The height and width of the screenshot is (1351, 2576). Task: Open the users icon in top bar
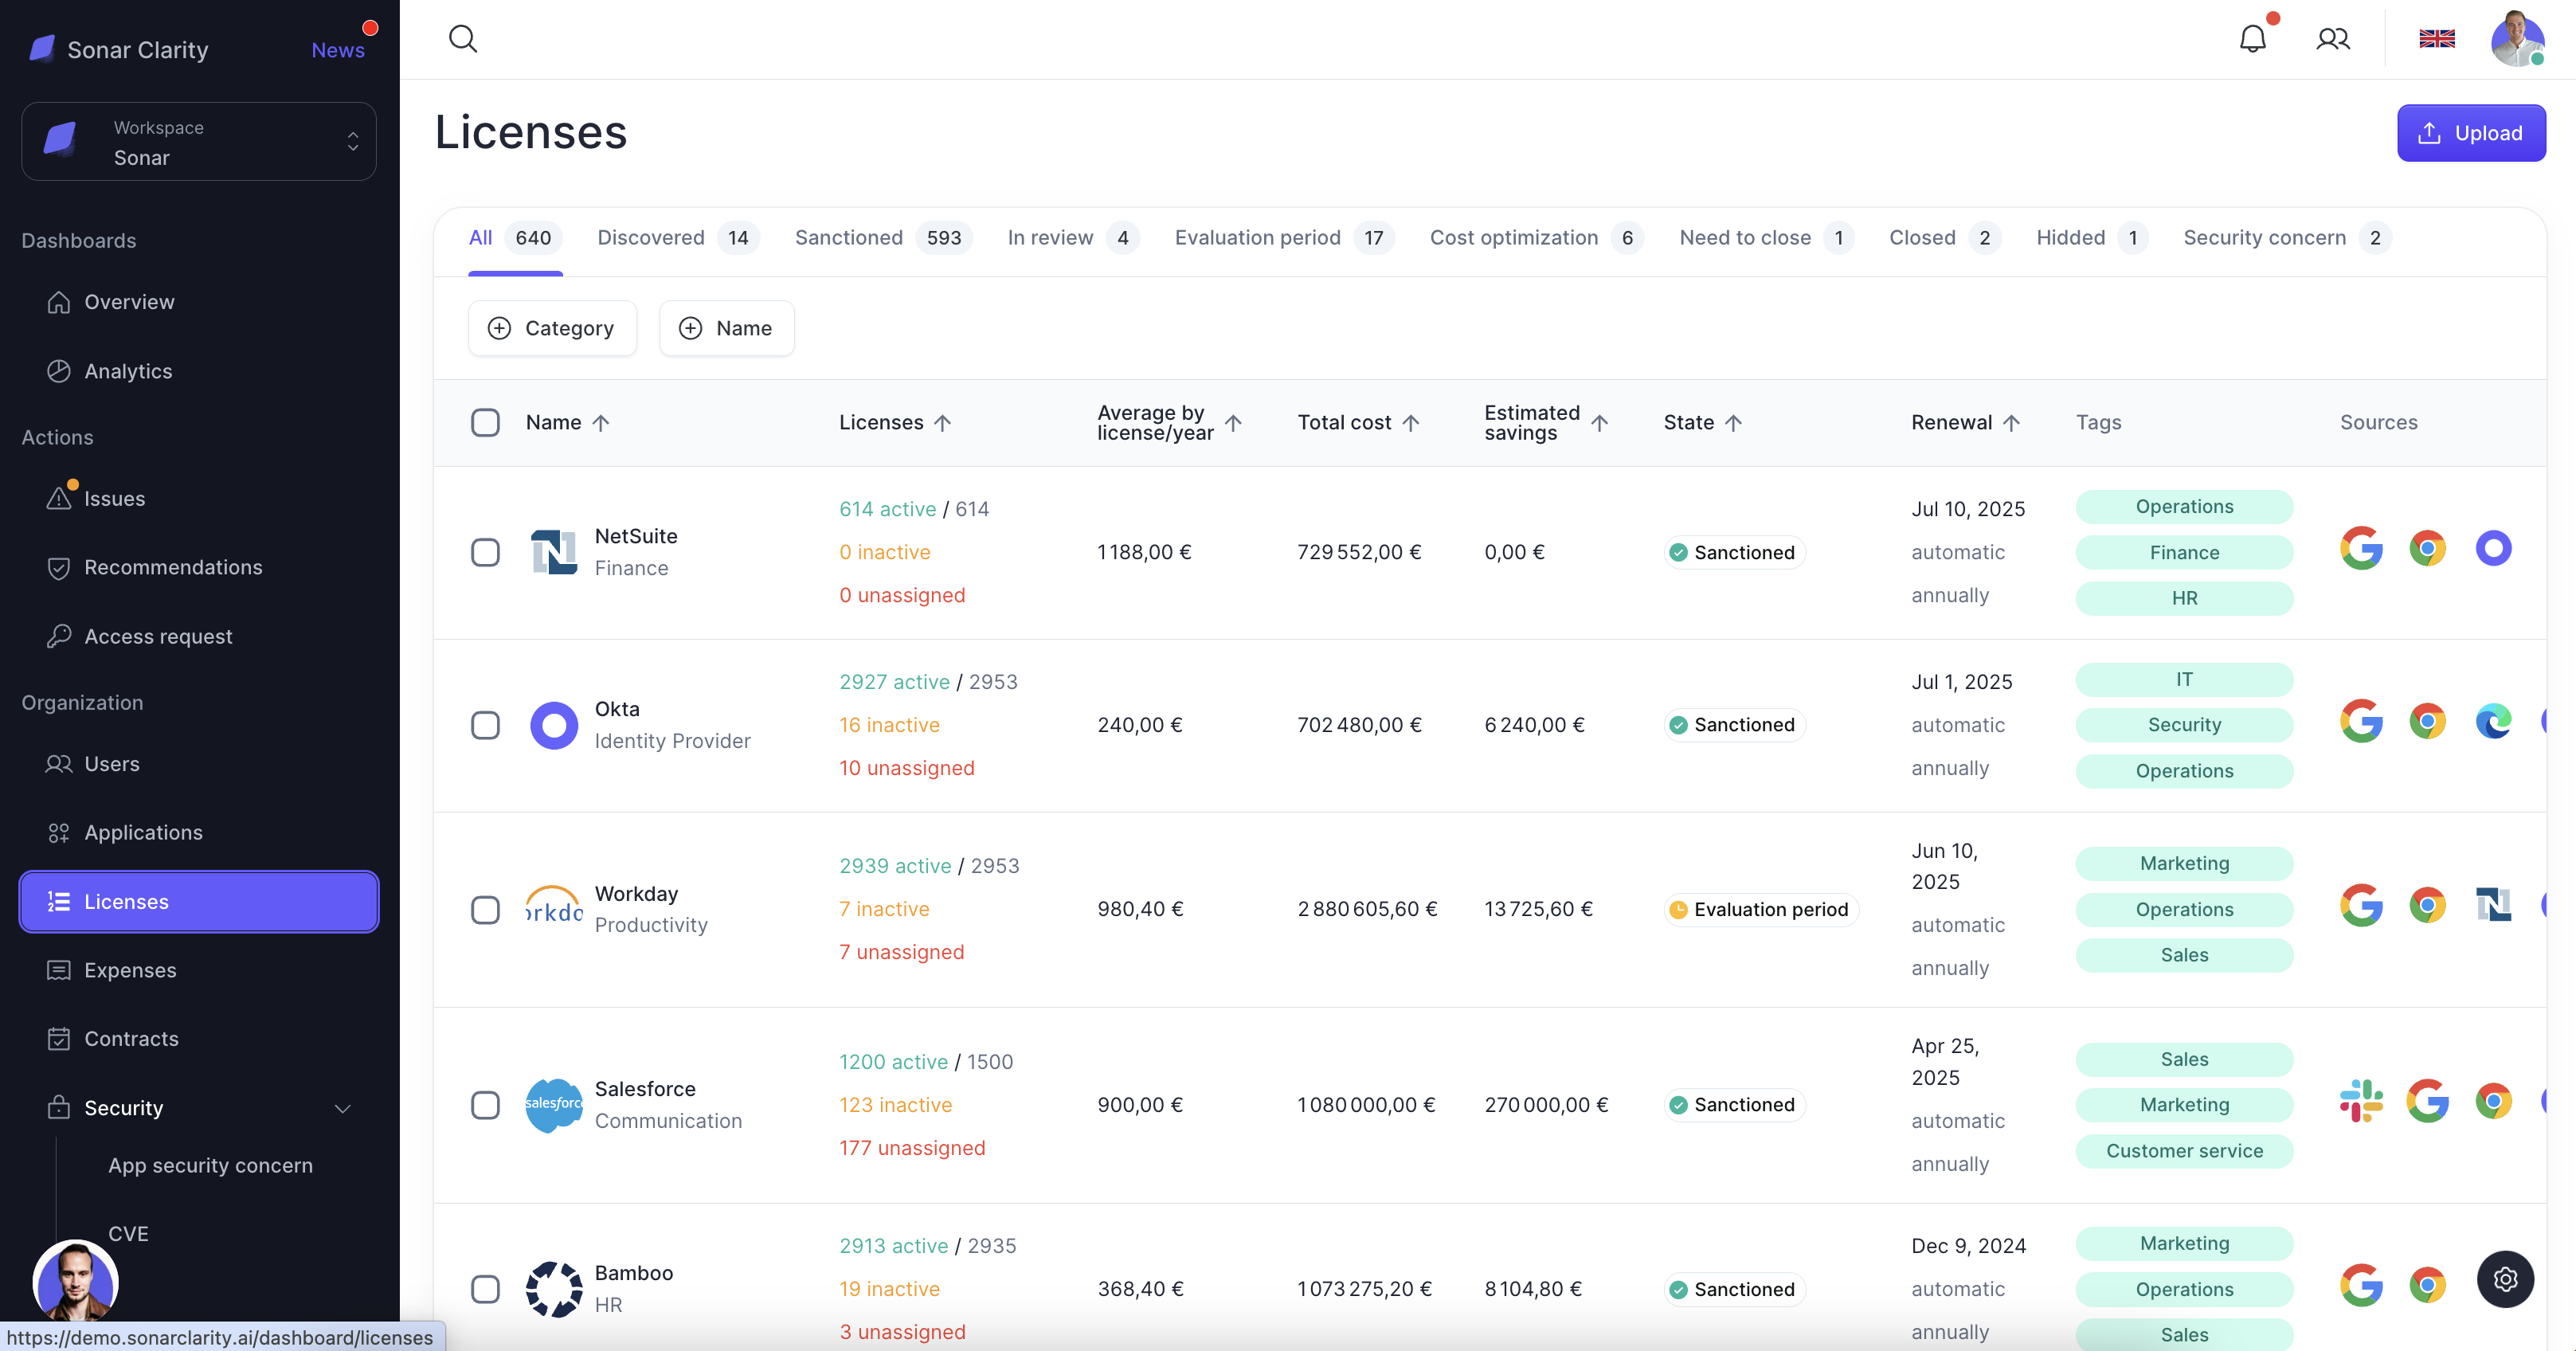tap(2333, 39)
